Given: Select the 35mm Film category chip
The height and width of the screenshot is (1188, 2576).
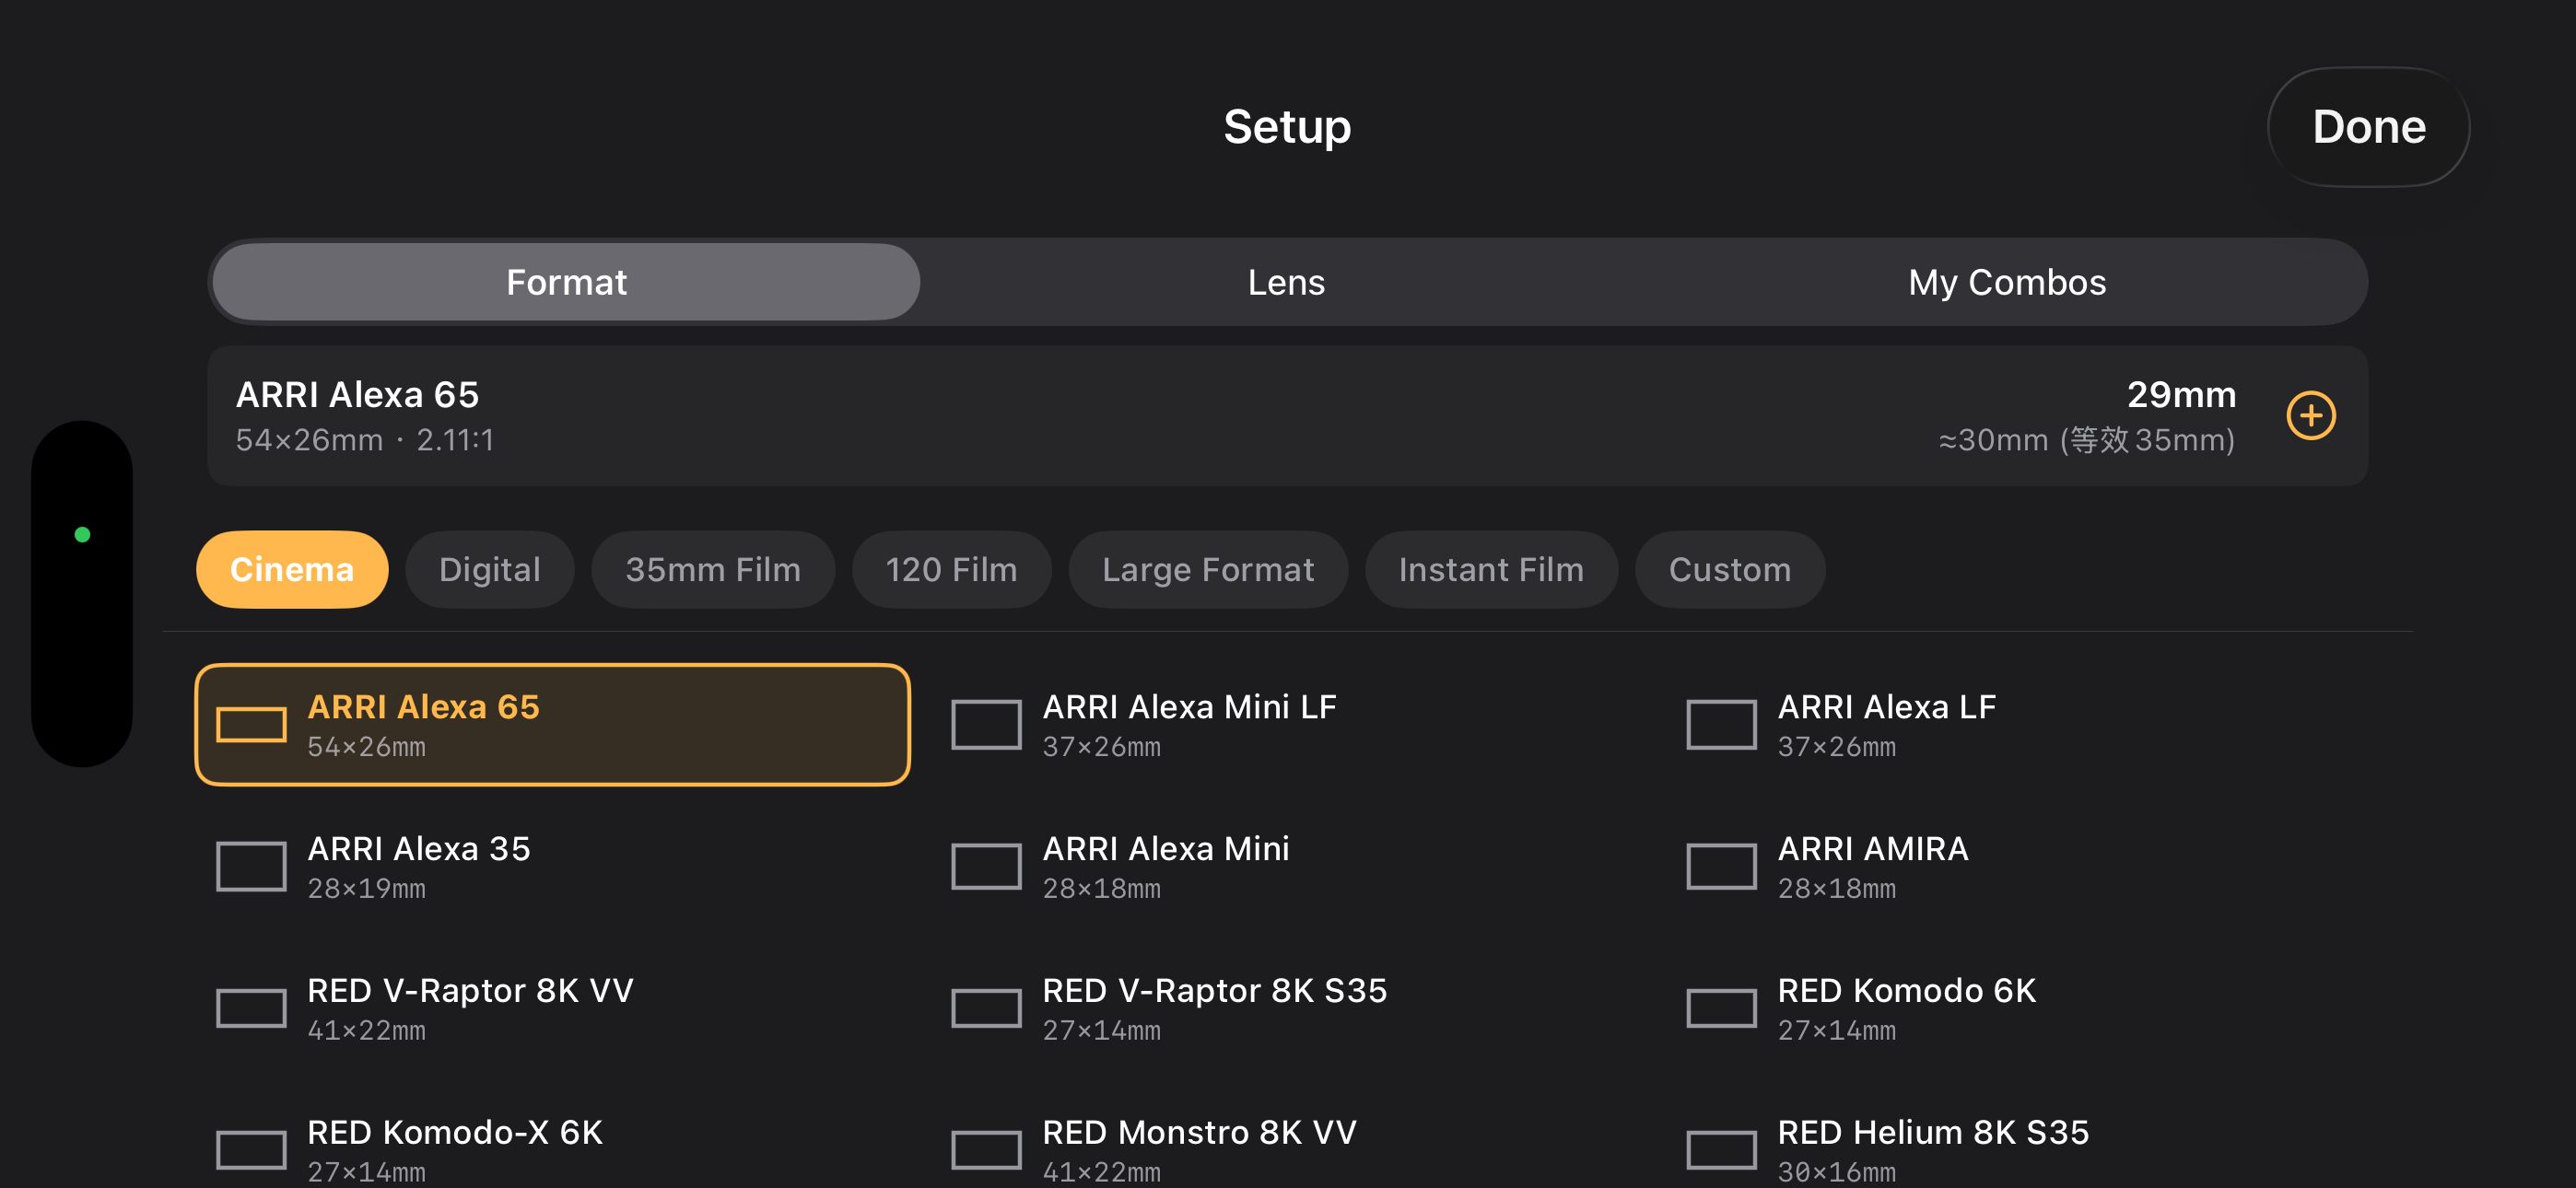Looking at the screenshot, I should [x=713, y=569].
